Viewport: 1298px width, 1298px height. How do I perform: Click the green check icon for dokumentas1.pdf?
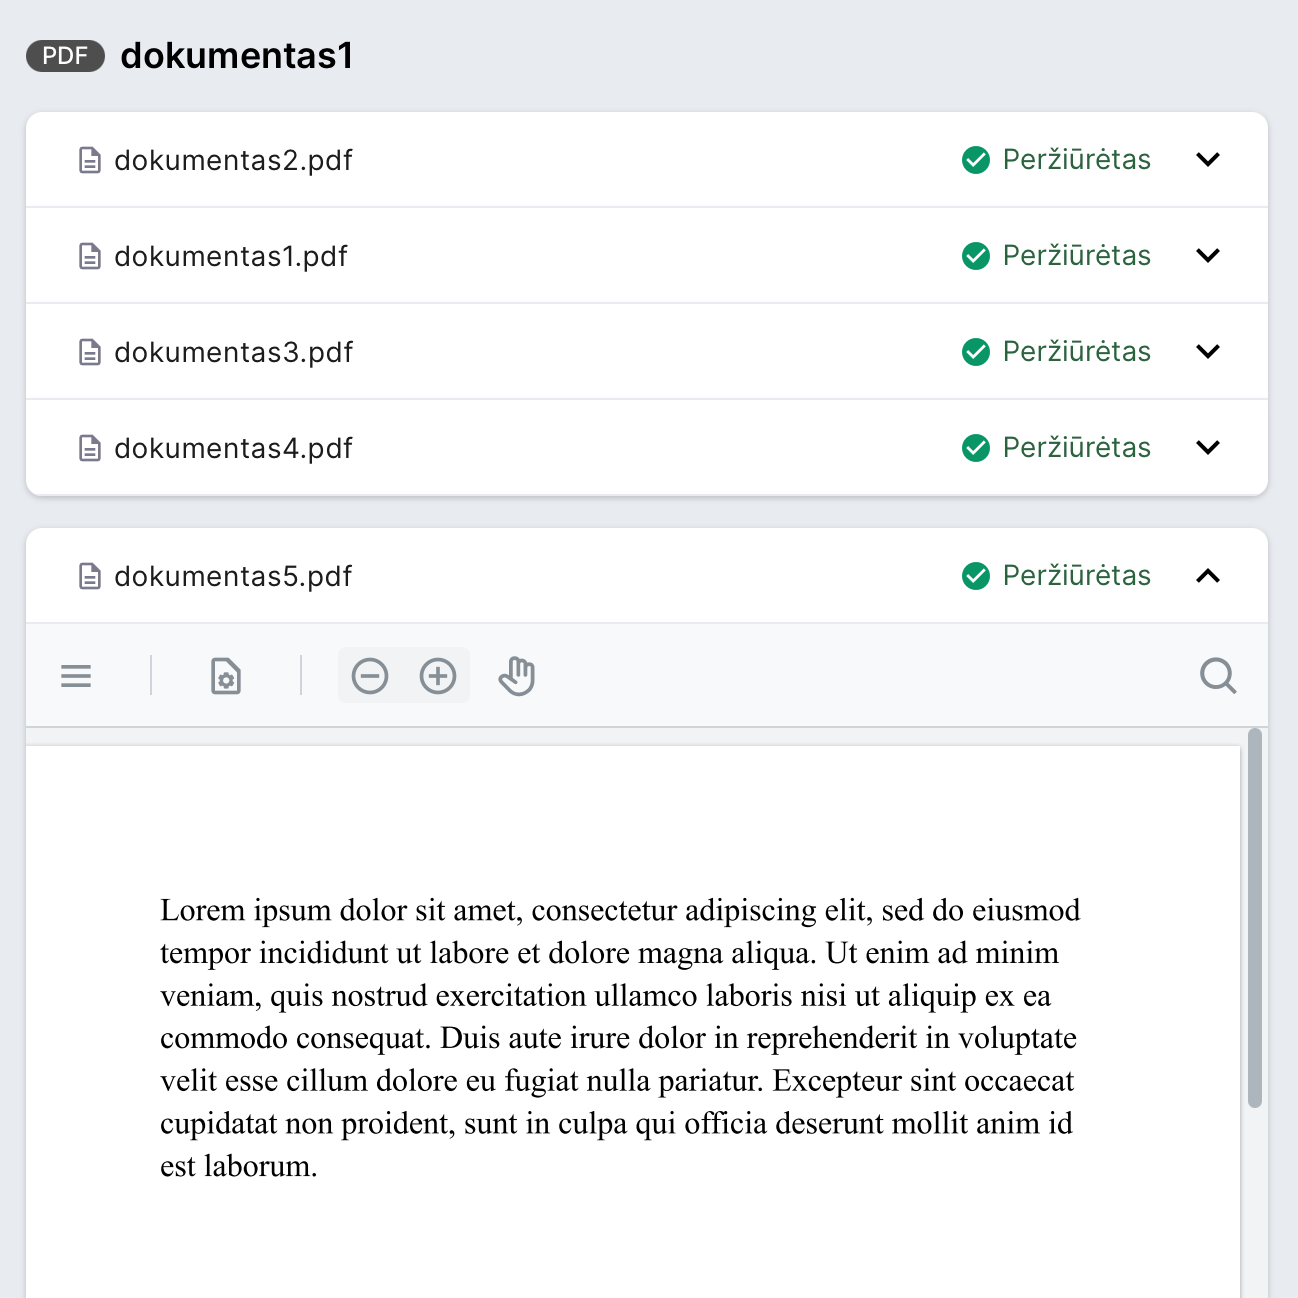[976, 256]
